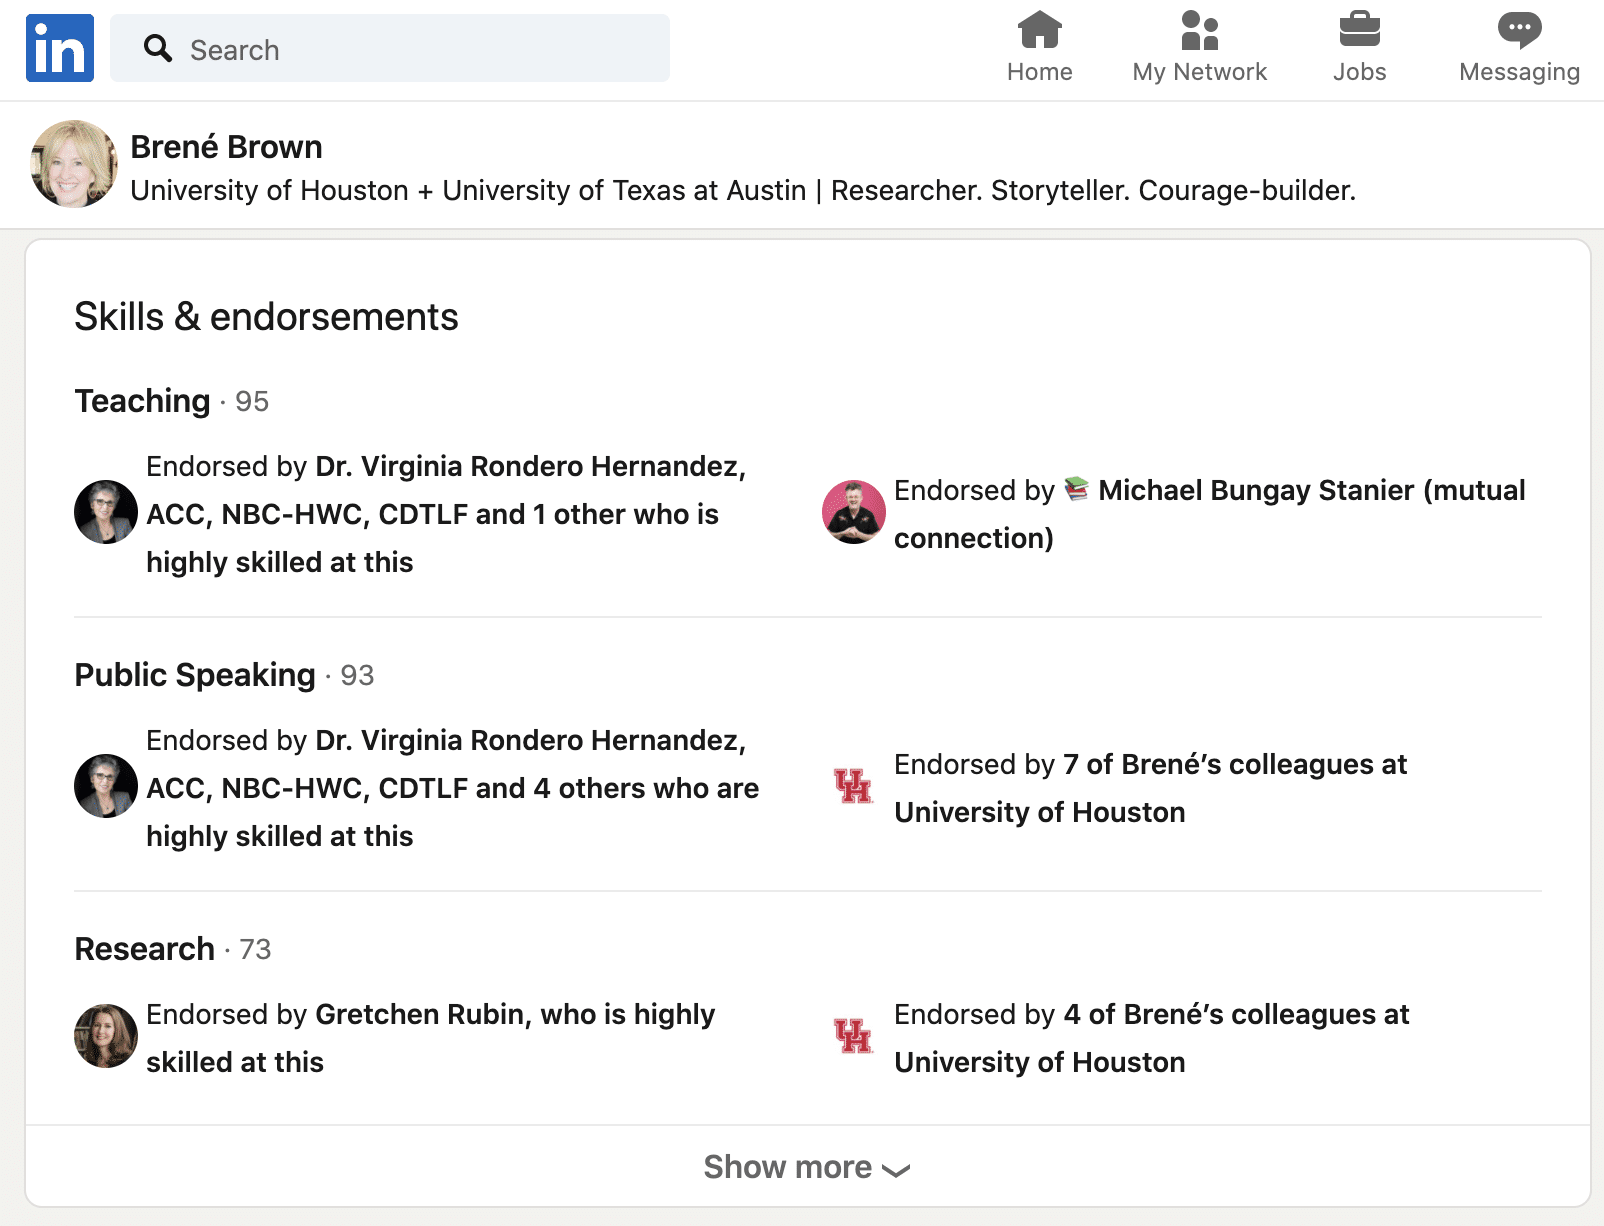Open 7 of Brené's colleagues endorsement

[x=1150, y=788]
